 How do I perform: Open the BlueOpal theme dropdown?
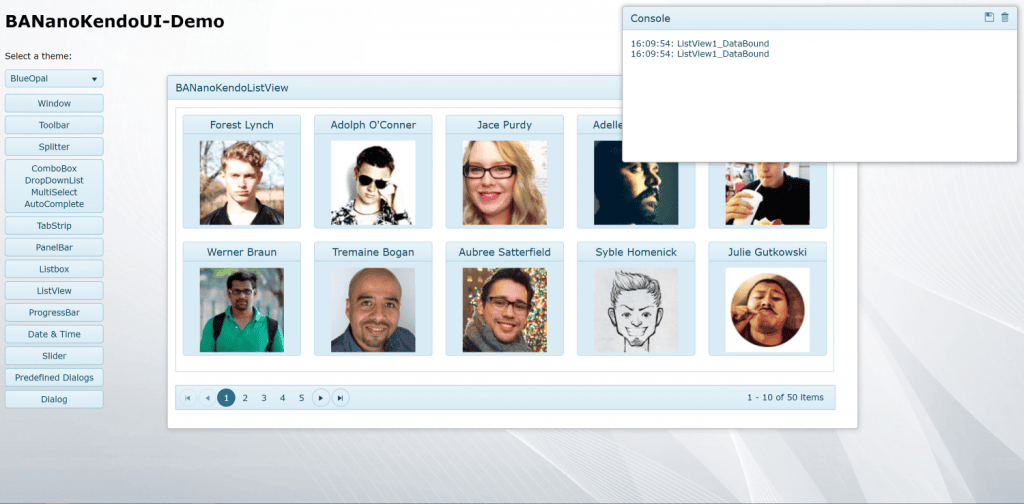coord(54,79)
